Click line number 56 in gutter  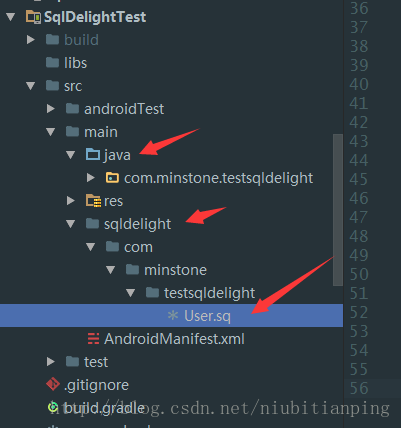(359, 388)
